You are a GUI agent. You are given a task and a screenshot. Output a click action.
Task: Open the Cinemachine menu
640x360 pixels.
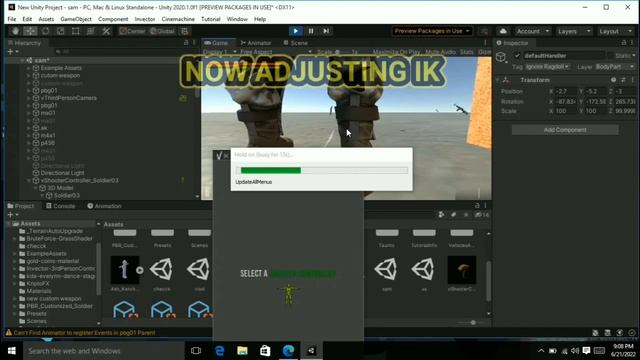(x=178, y=19)
